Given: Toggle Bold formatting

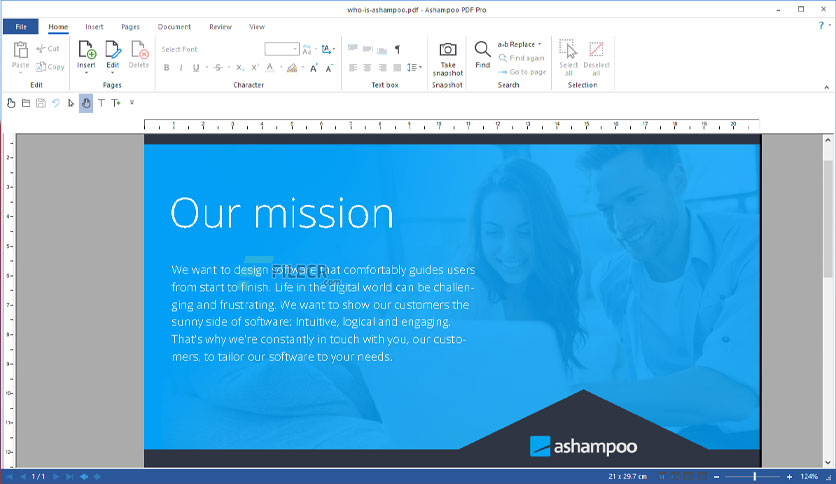Looking at the screenshot, I should tap(166, 68).
